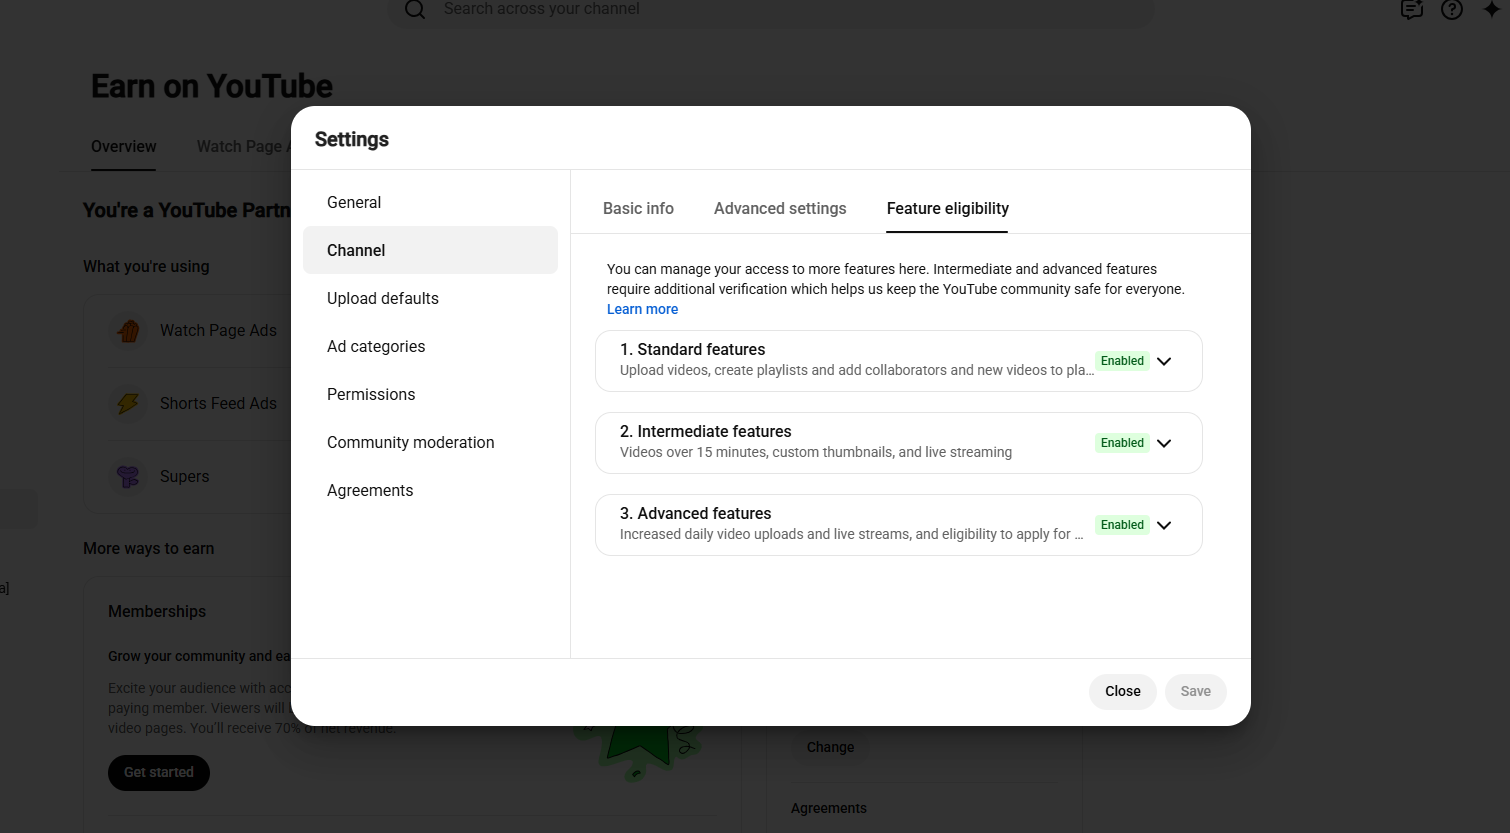Open Agreements in the settings sidebar
The width and height of the screenshot is (1510, 833).
point(430,490)
